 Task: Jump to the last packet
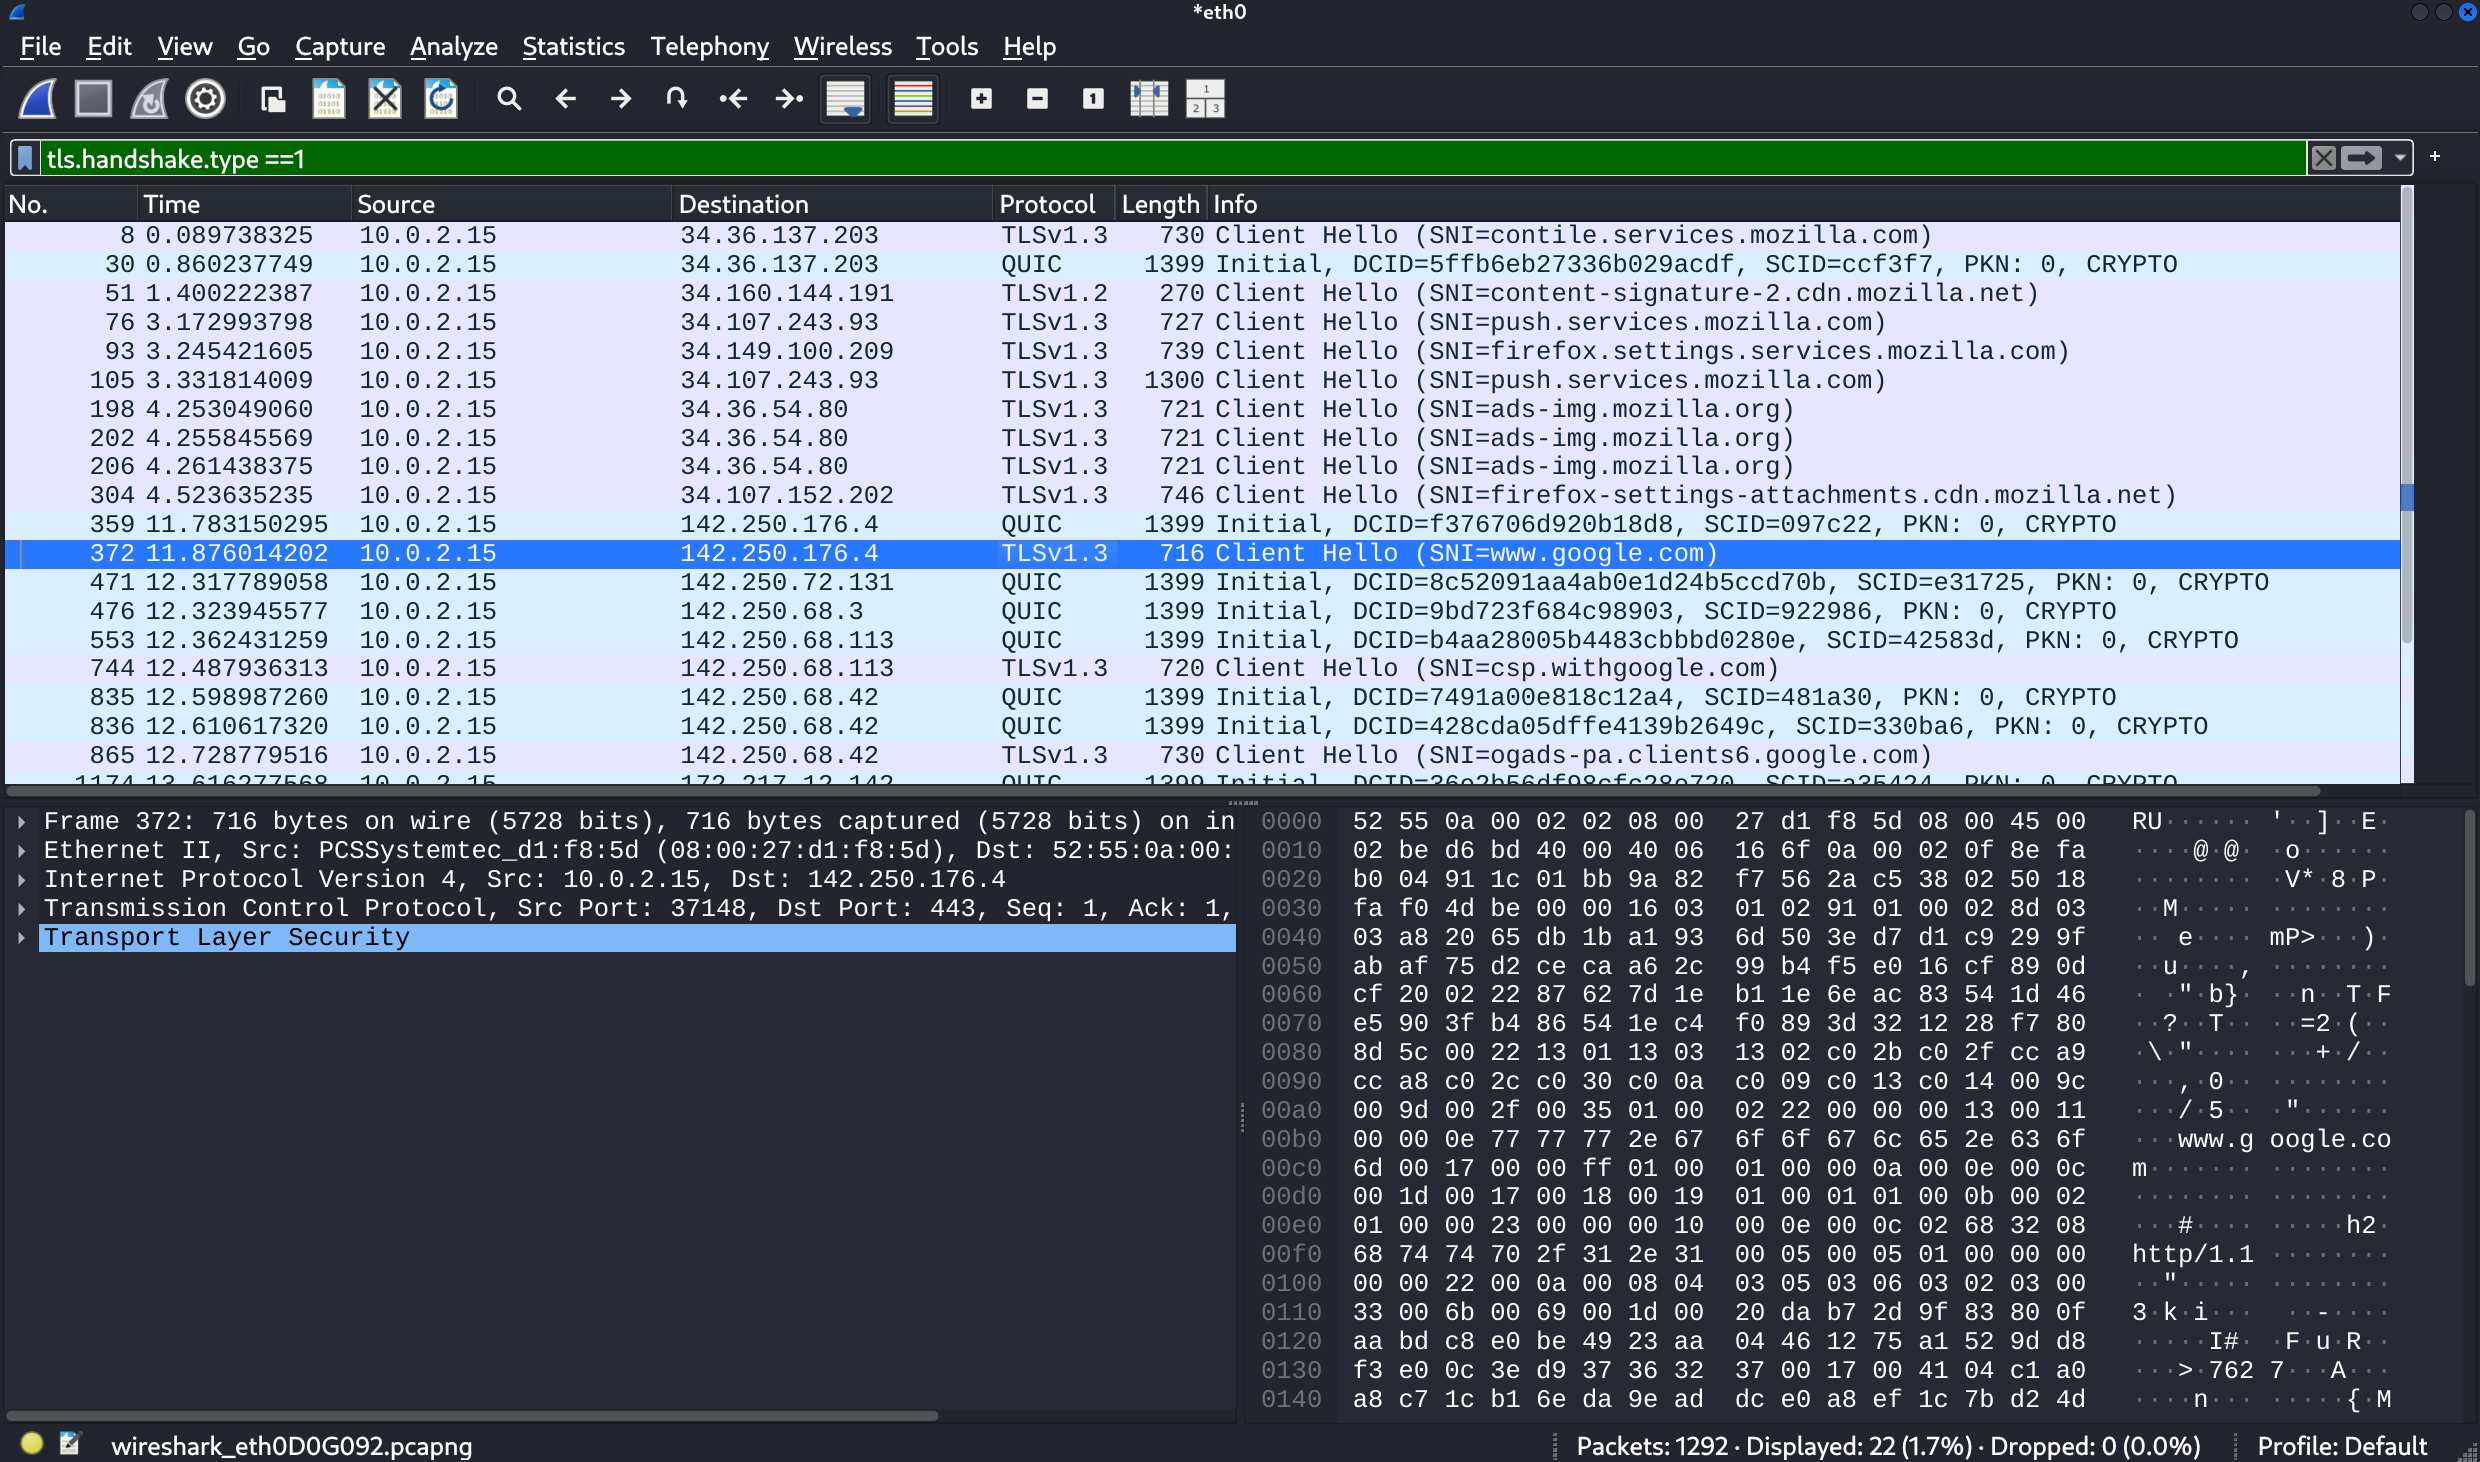click(789, 99)
